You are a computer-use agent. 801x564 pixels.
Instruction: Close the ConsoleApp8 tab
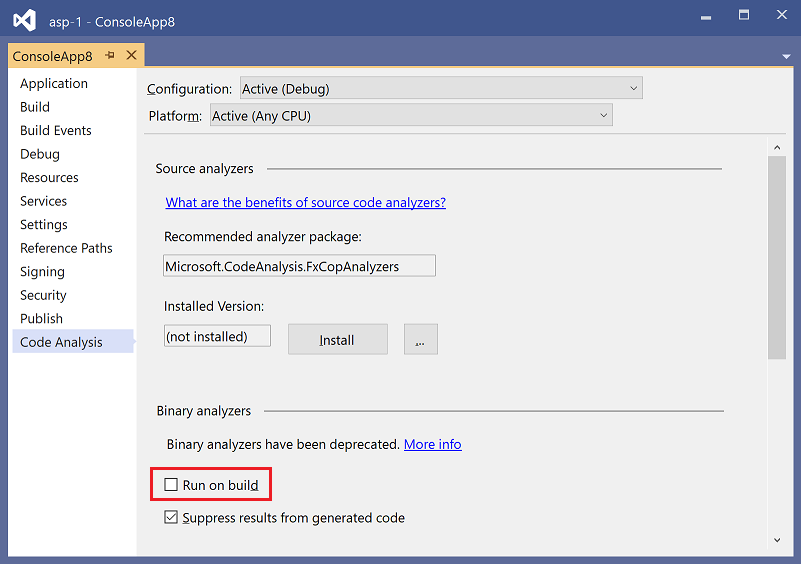pyautogui.click(x=131, y=56)
